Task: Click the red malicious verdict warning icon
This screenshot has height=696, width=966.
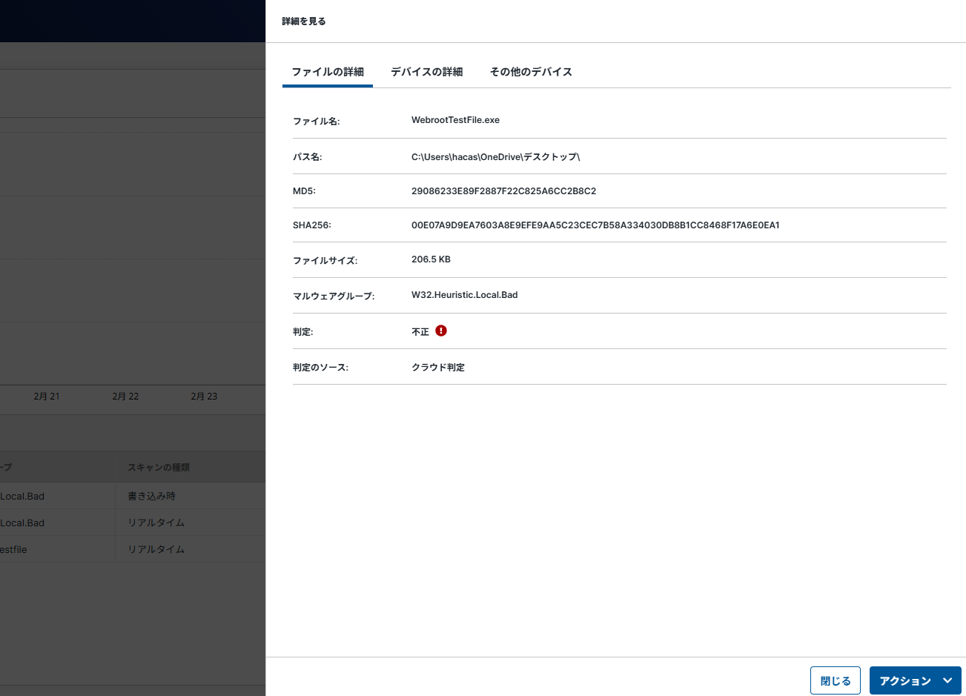Action: (x=441, y=331)
